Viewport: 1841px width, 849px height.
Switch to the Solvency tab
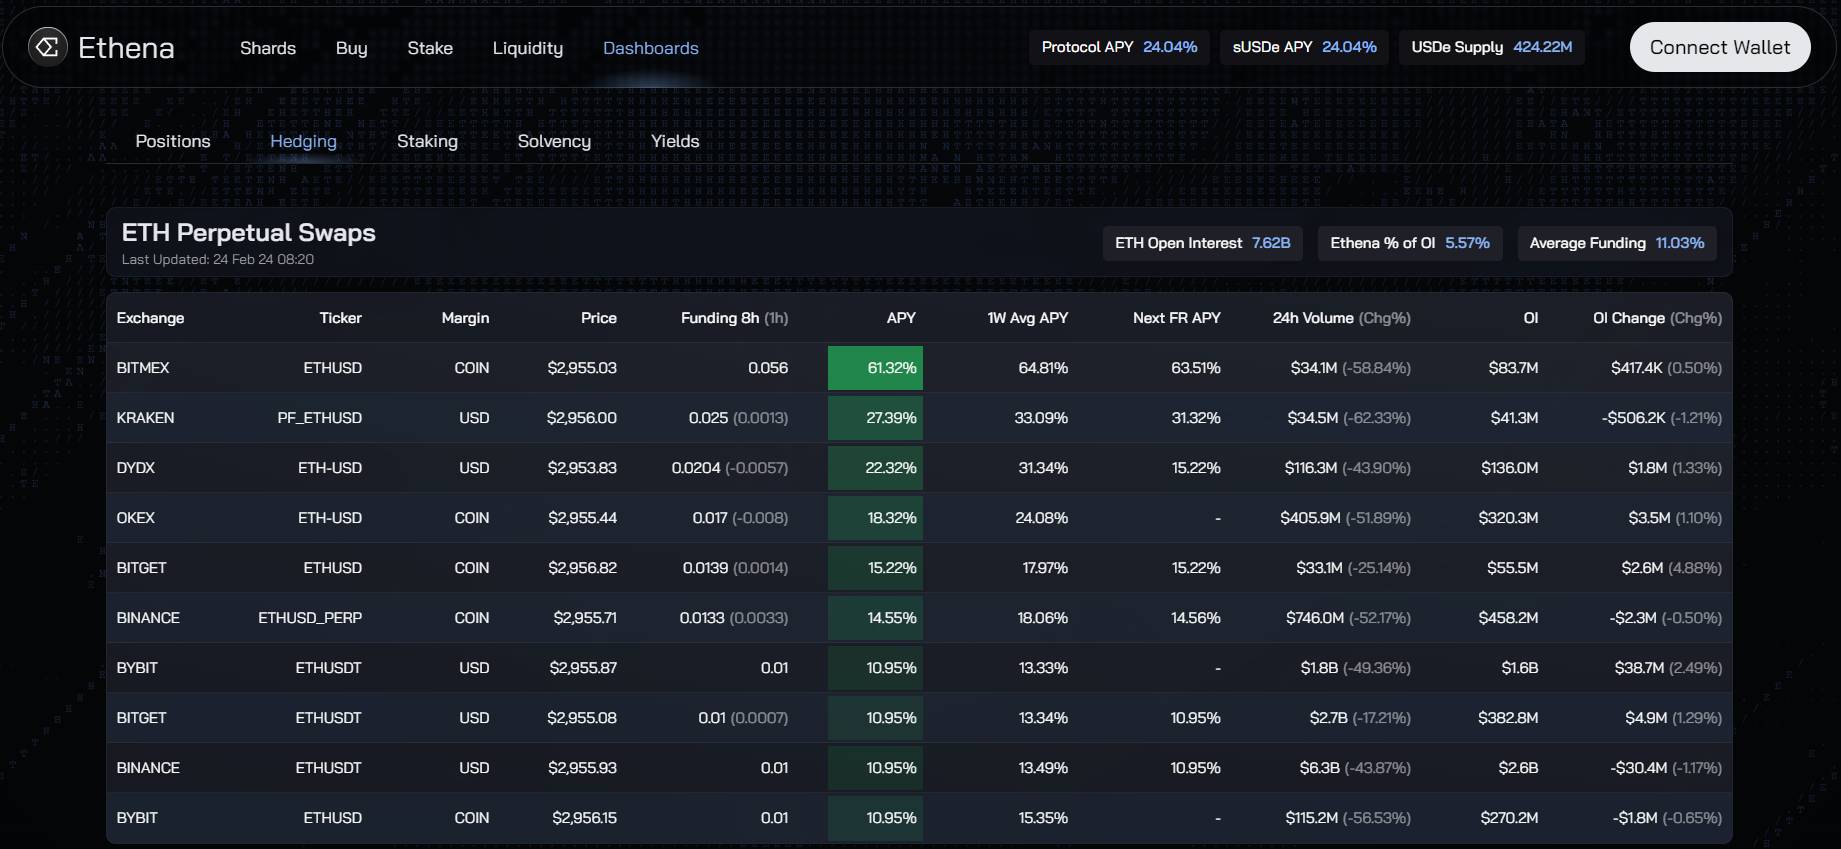[x=554, y=141]
